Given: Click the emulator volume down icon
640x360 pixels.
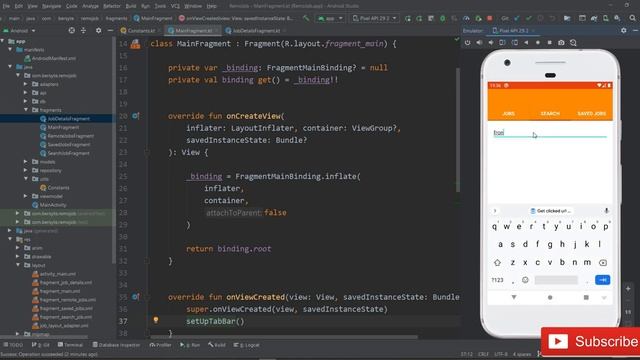Looking at the screenshot, I should tap(491, 42).
